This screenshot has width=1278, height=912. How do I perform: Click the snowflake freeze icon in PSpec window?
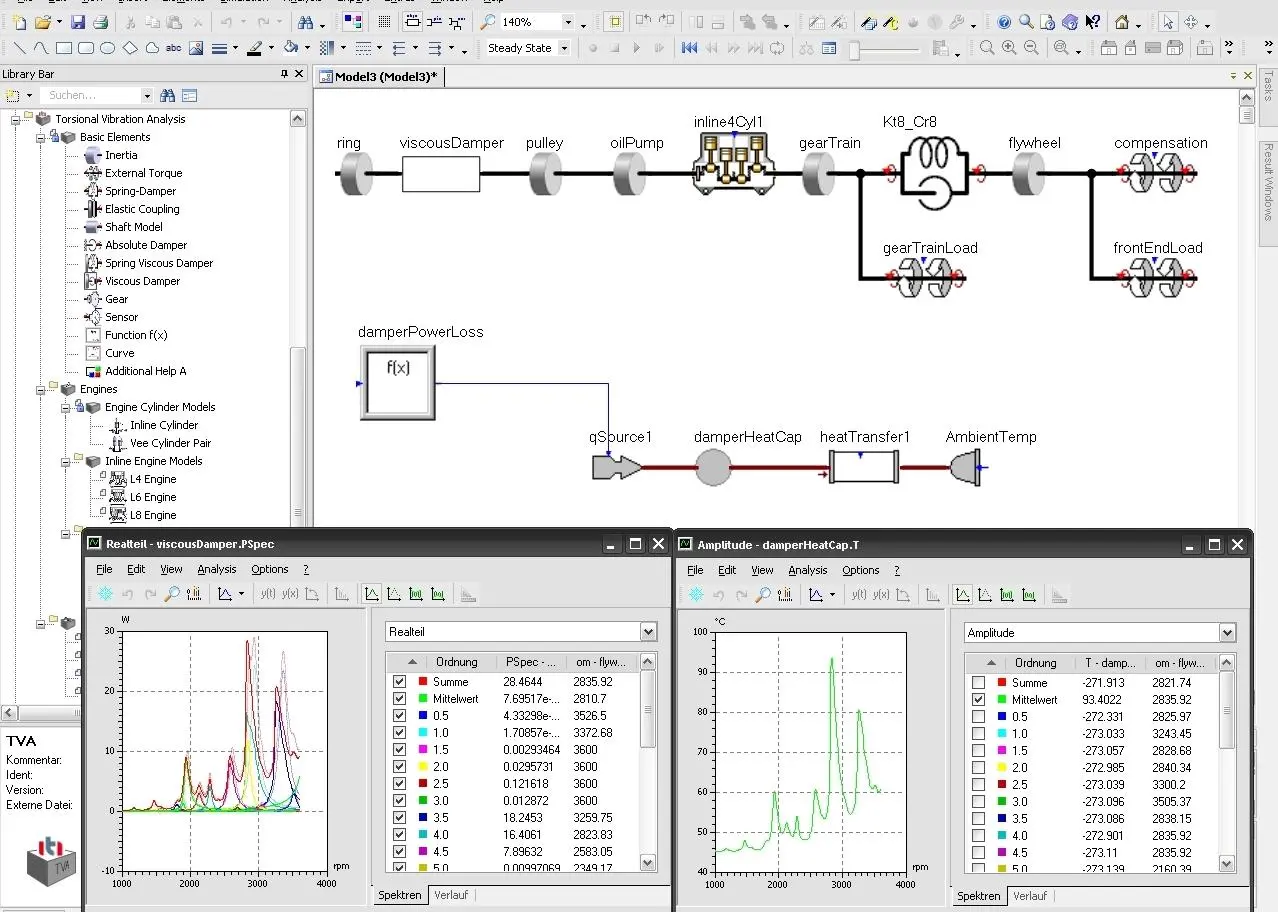[105, 594]
